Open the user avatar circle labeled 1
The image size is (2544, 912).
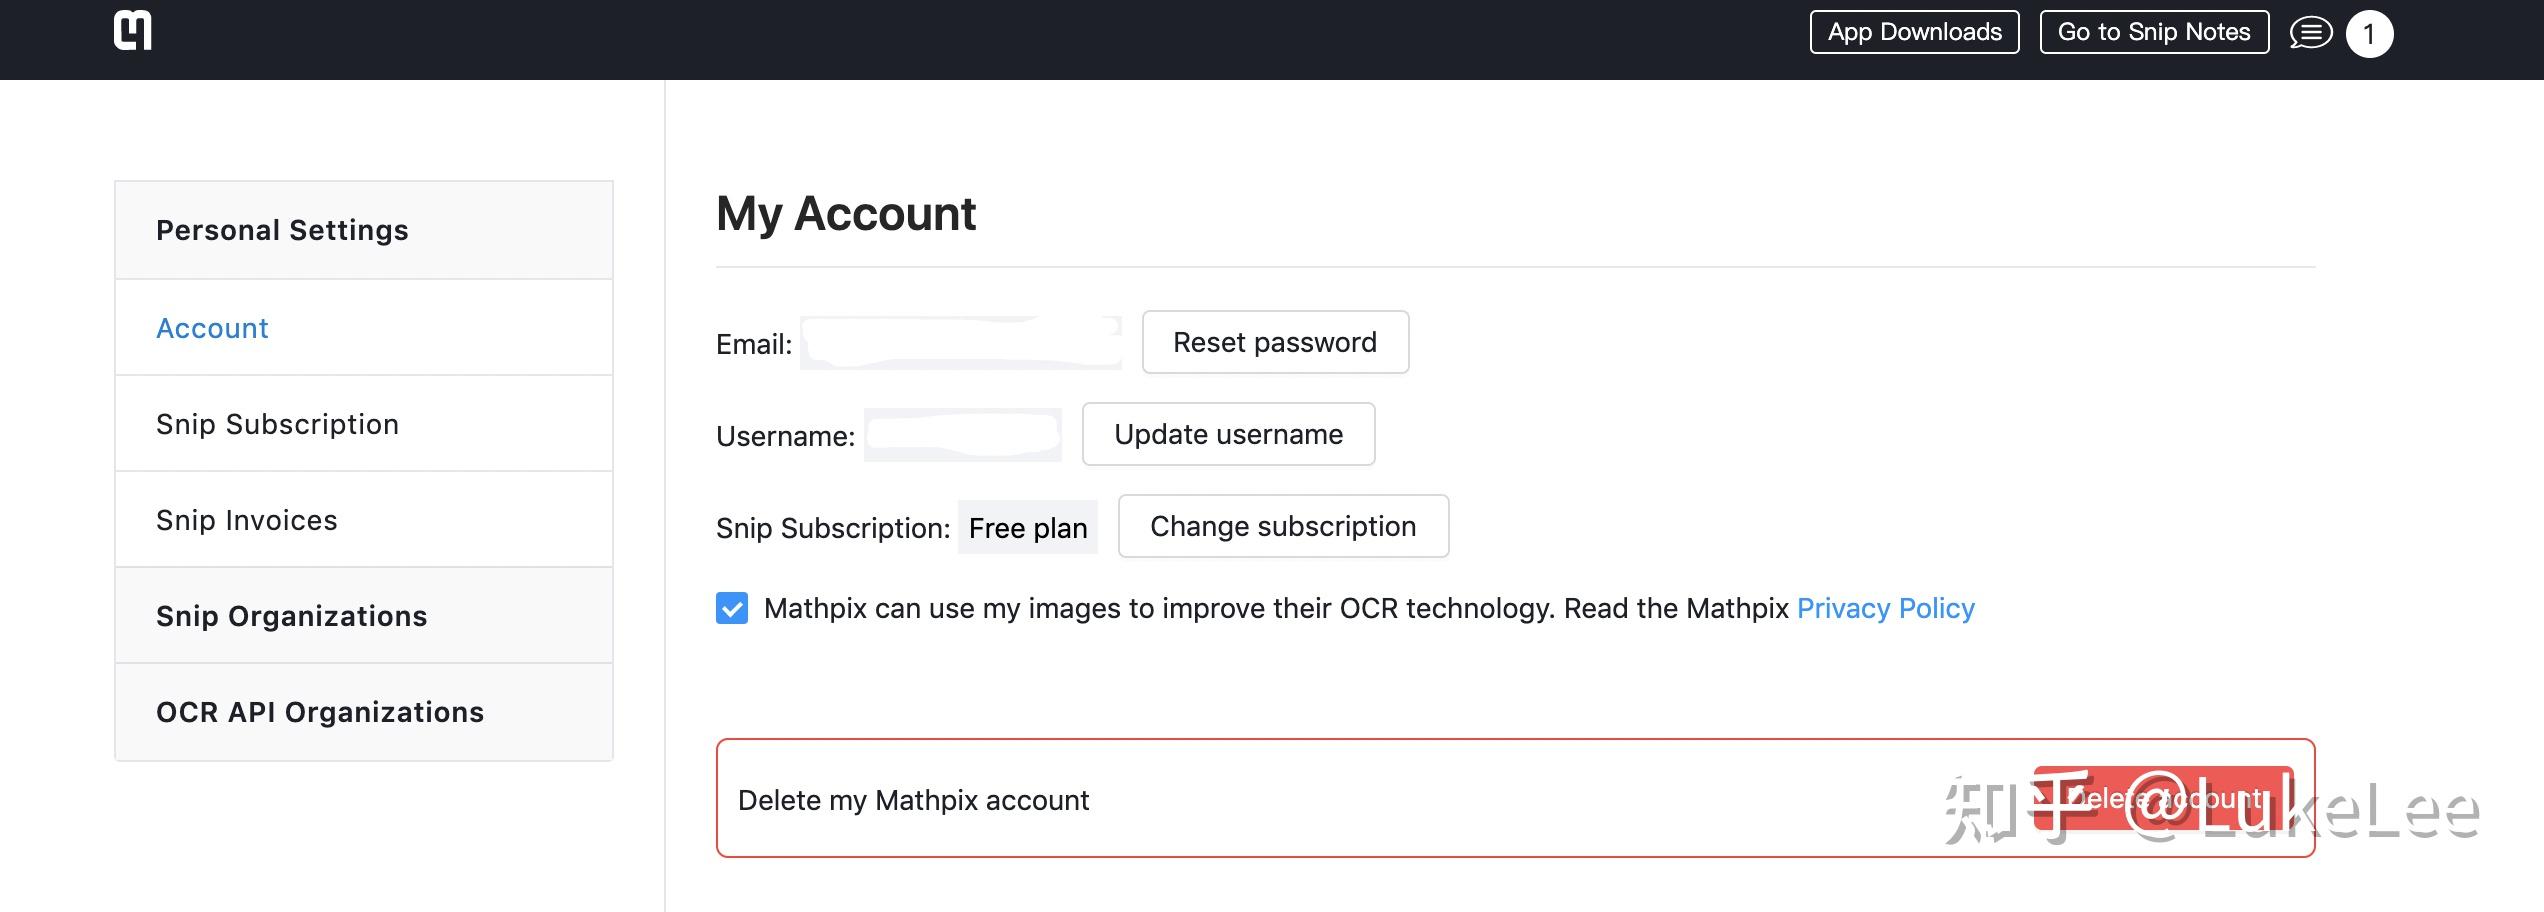pos(2369,34)
